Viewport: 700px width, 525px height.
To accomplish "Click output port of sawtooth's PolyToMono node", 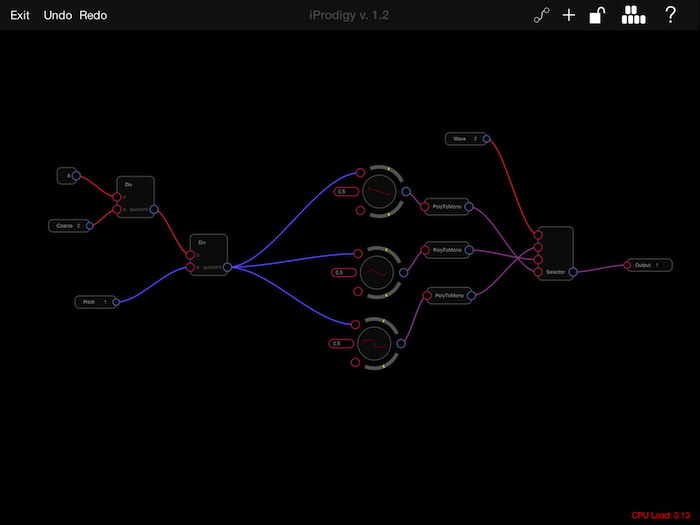I will pyautogui.click(x=469, y=207).
